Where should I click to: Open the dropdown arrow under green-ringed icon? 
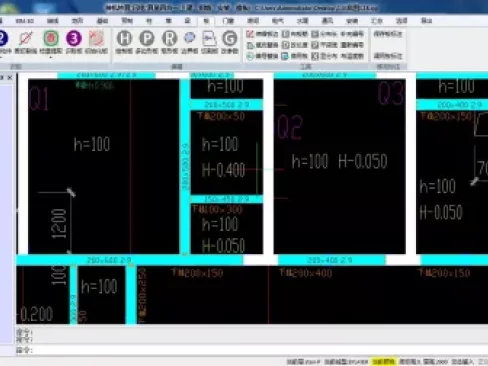point(51,57)
